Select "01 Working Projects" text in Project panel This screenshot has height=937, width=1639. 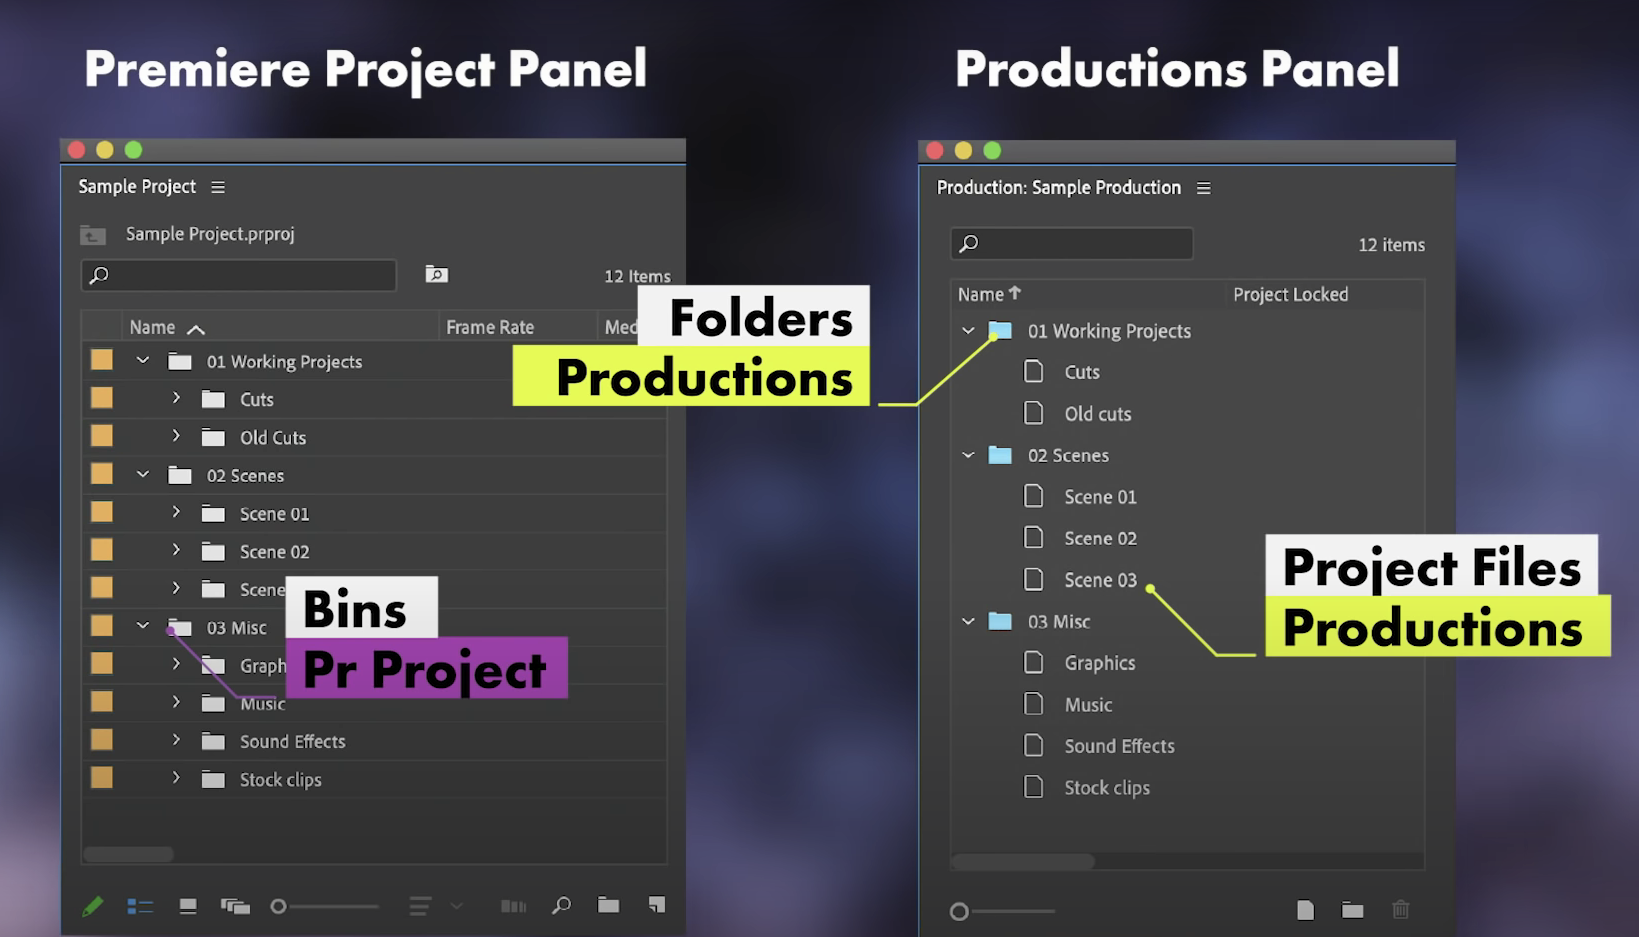(x=284, y=362)
